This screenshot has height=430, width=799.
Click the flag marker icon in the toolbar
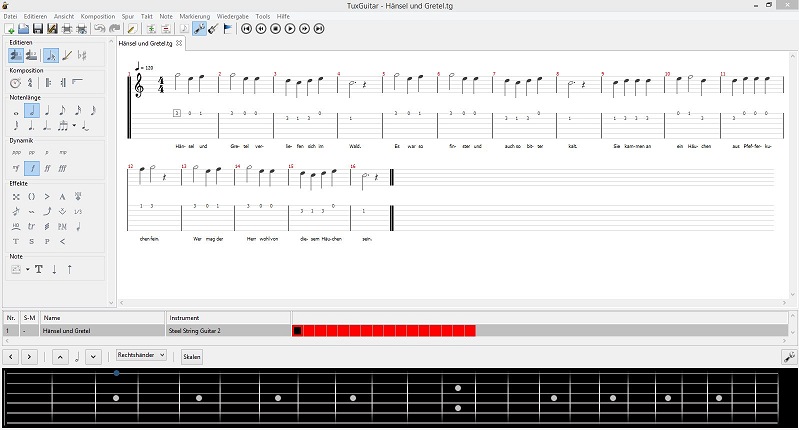pos(228,29)
